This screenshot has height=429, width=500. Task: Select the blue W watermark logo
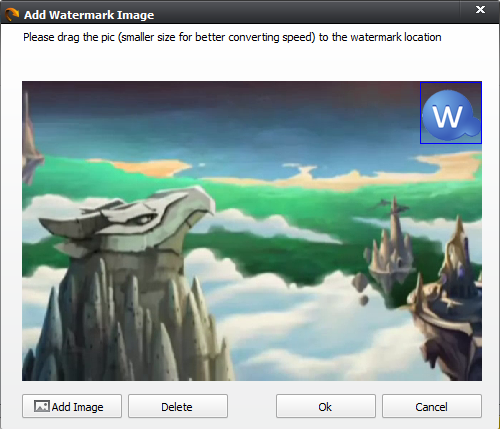[x=451, y=114]
